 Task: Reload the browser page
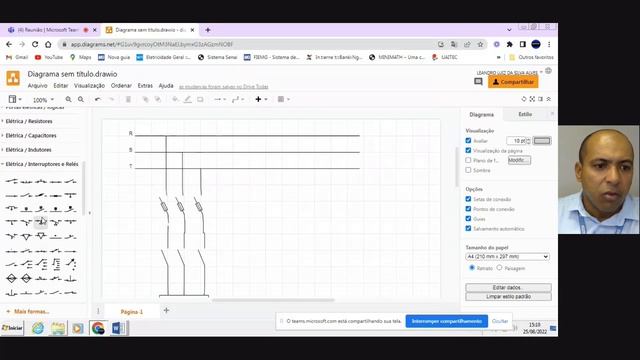pos(35,44)
